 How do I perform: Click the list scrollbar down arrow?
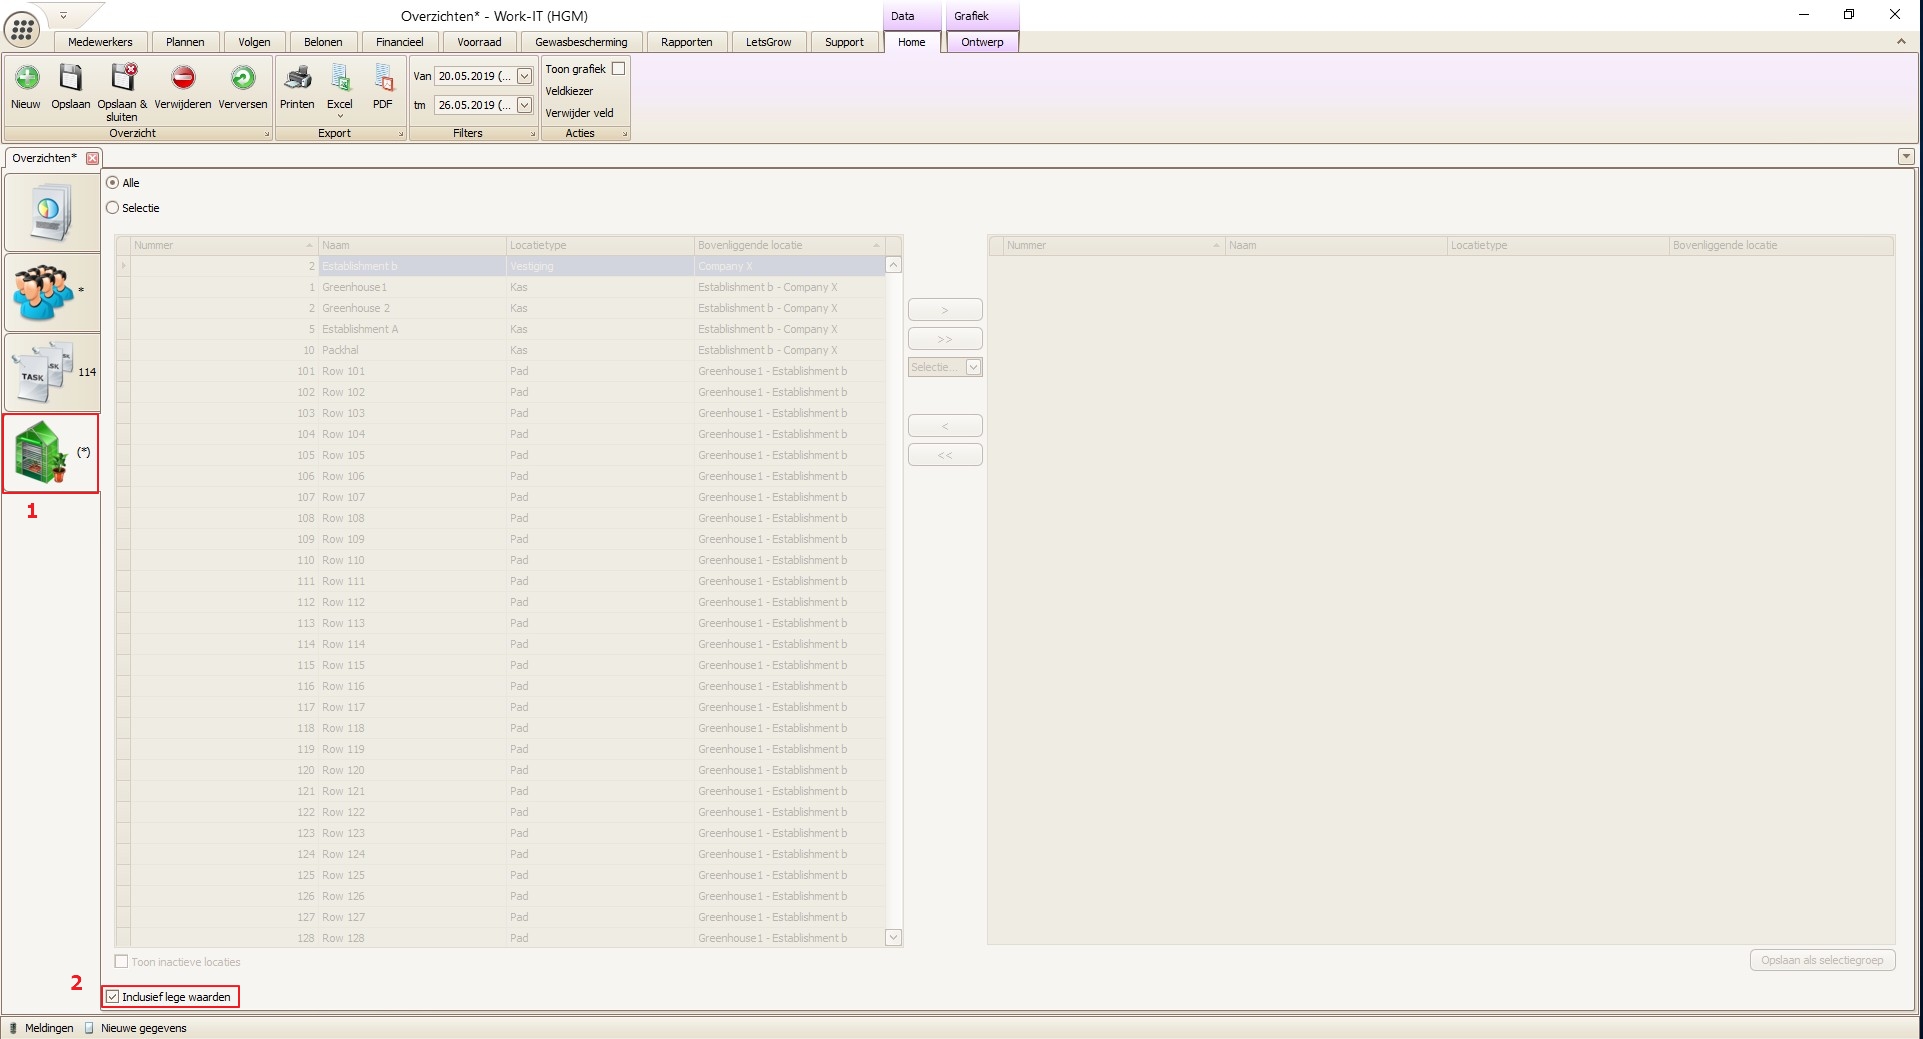(x=894, y=937)
